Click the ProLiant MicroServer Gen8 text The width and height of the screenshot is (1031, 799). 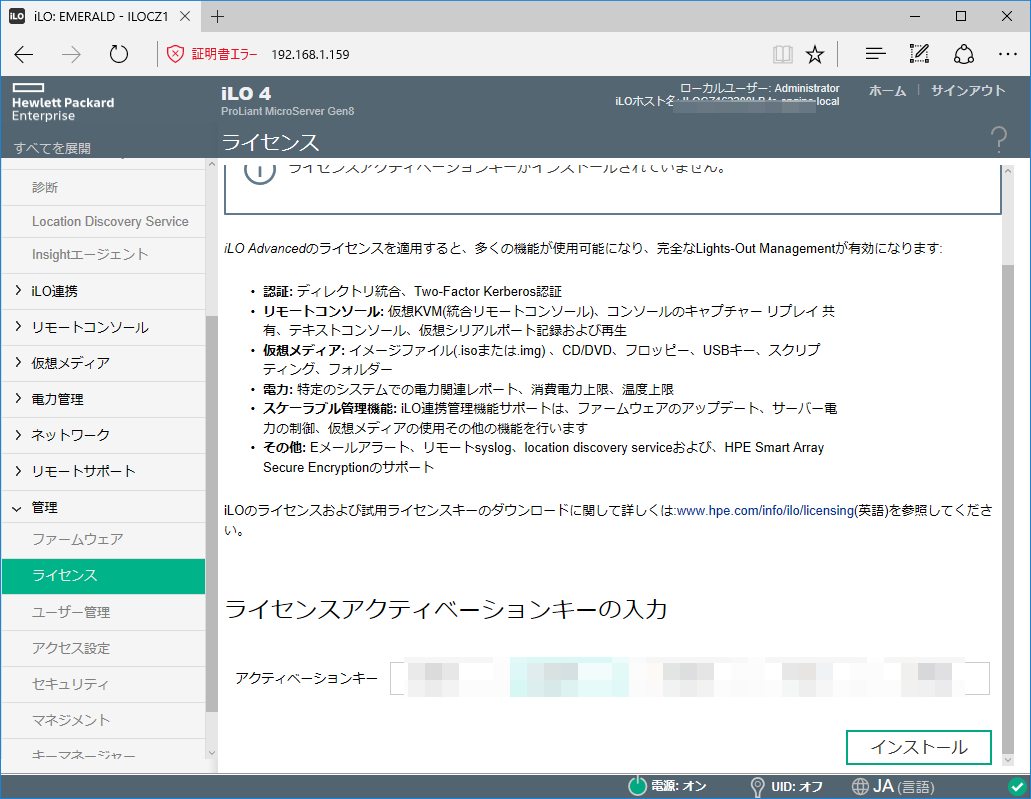click(x=287, y=111)
